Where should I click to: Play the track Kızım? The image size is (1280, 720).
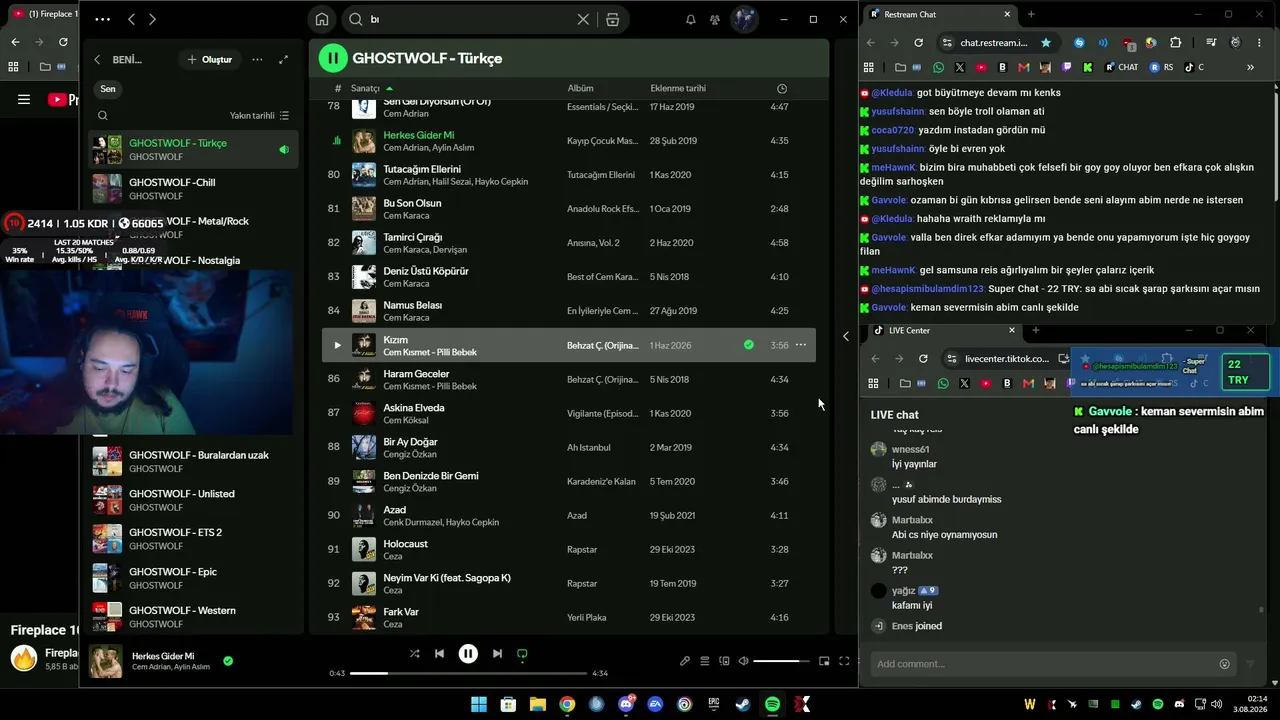(337, 345)
